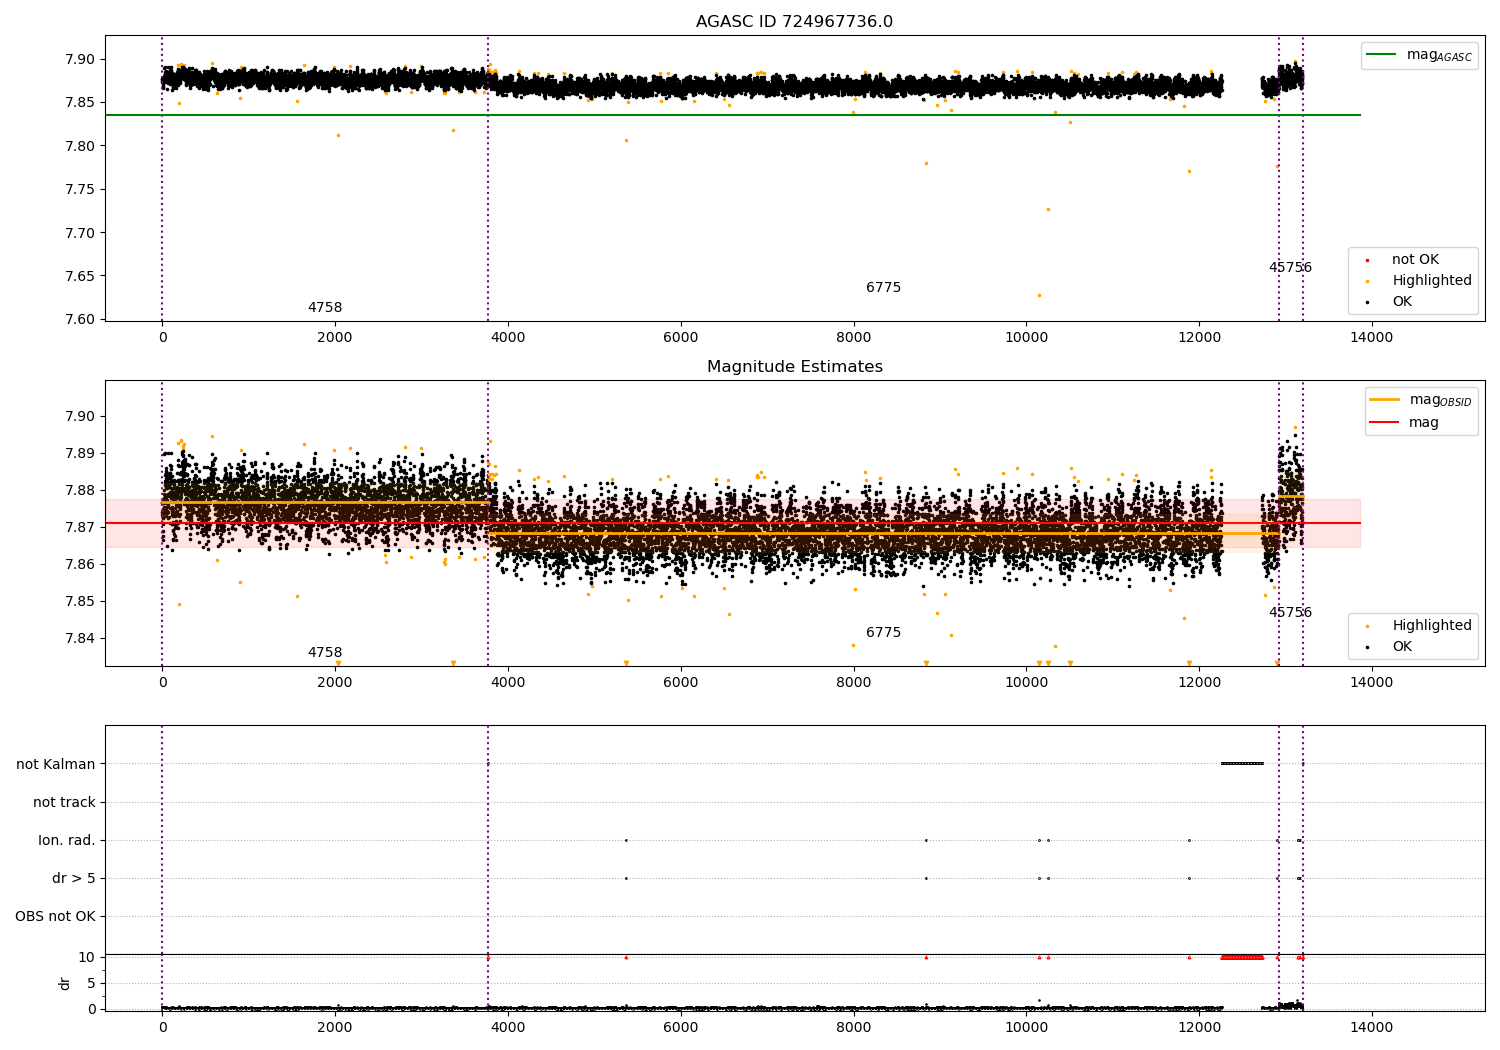Click the 'OBS not OK' row label
The image size is (1500, 1050).
pos(55,916)
